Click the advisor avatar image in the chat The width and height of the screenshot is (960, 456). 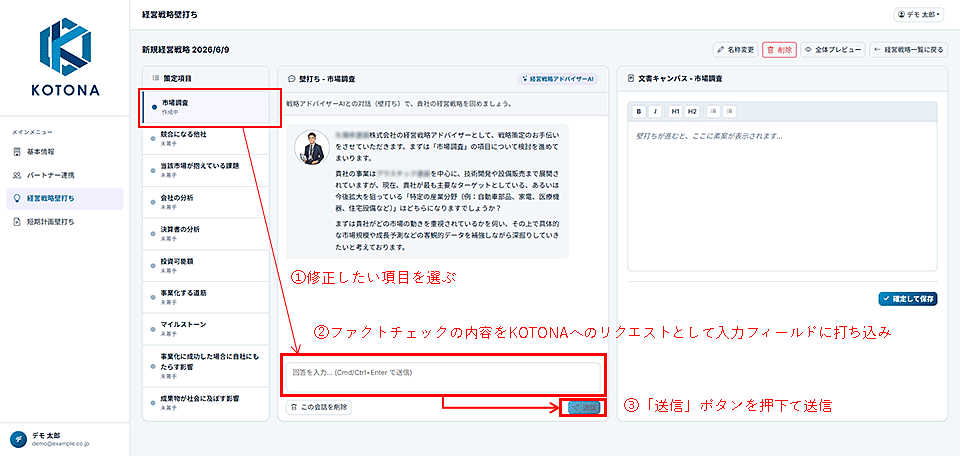coord(312,148)
